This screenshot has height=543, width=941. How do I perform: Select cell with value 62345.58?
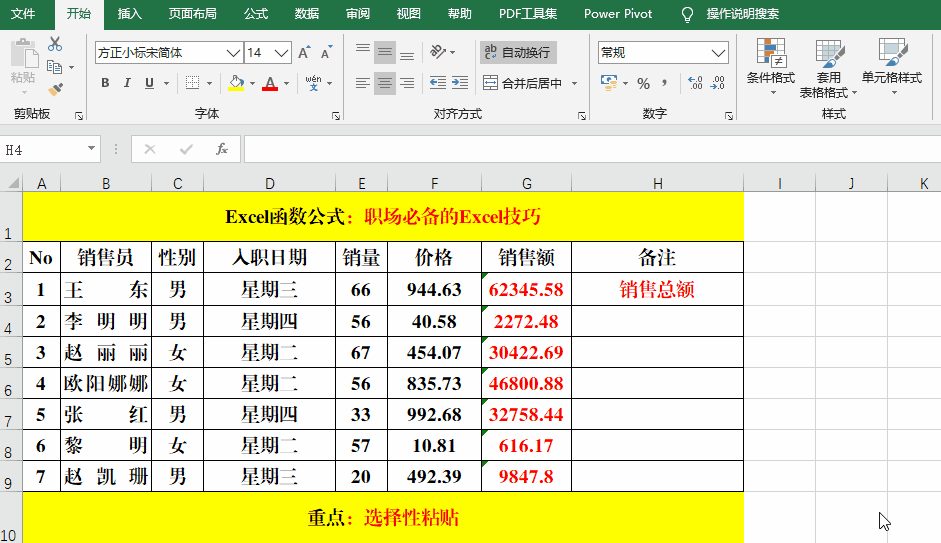click(526, 289)
